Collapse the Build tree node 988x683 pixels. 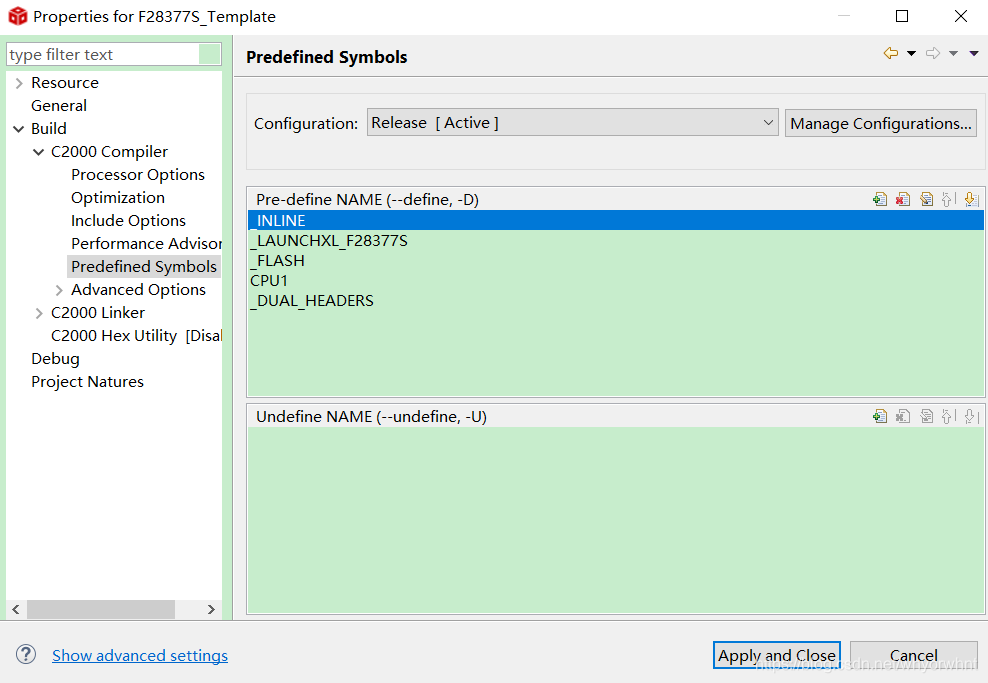(x=18, y=129)
